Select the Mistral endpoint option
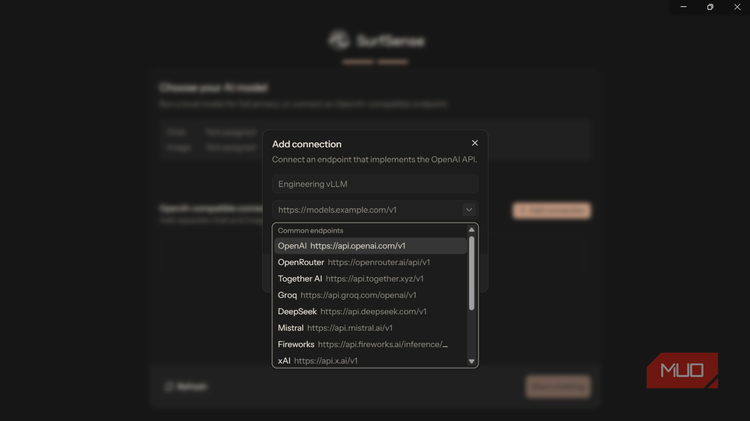The width and height of the screenshot is (750, 421). tap(371, 328)
